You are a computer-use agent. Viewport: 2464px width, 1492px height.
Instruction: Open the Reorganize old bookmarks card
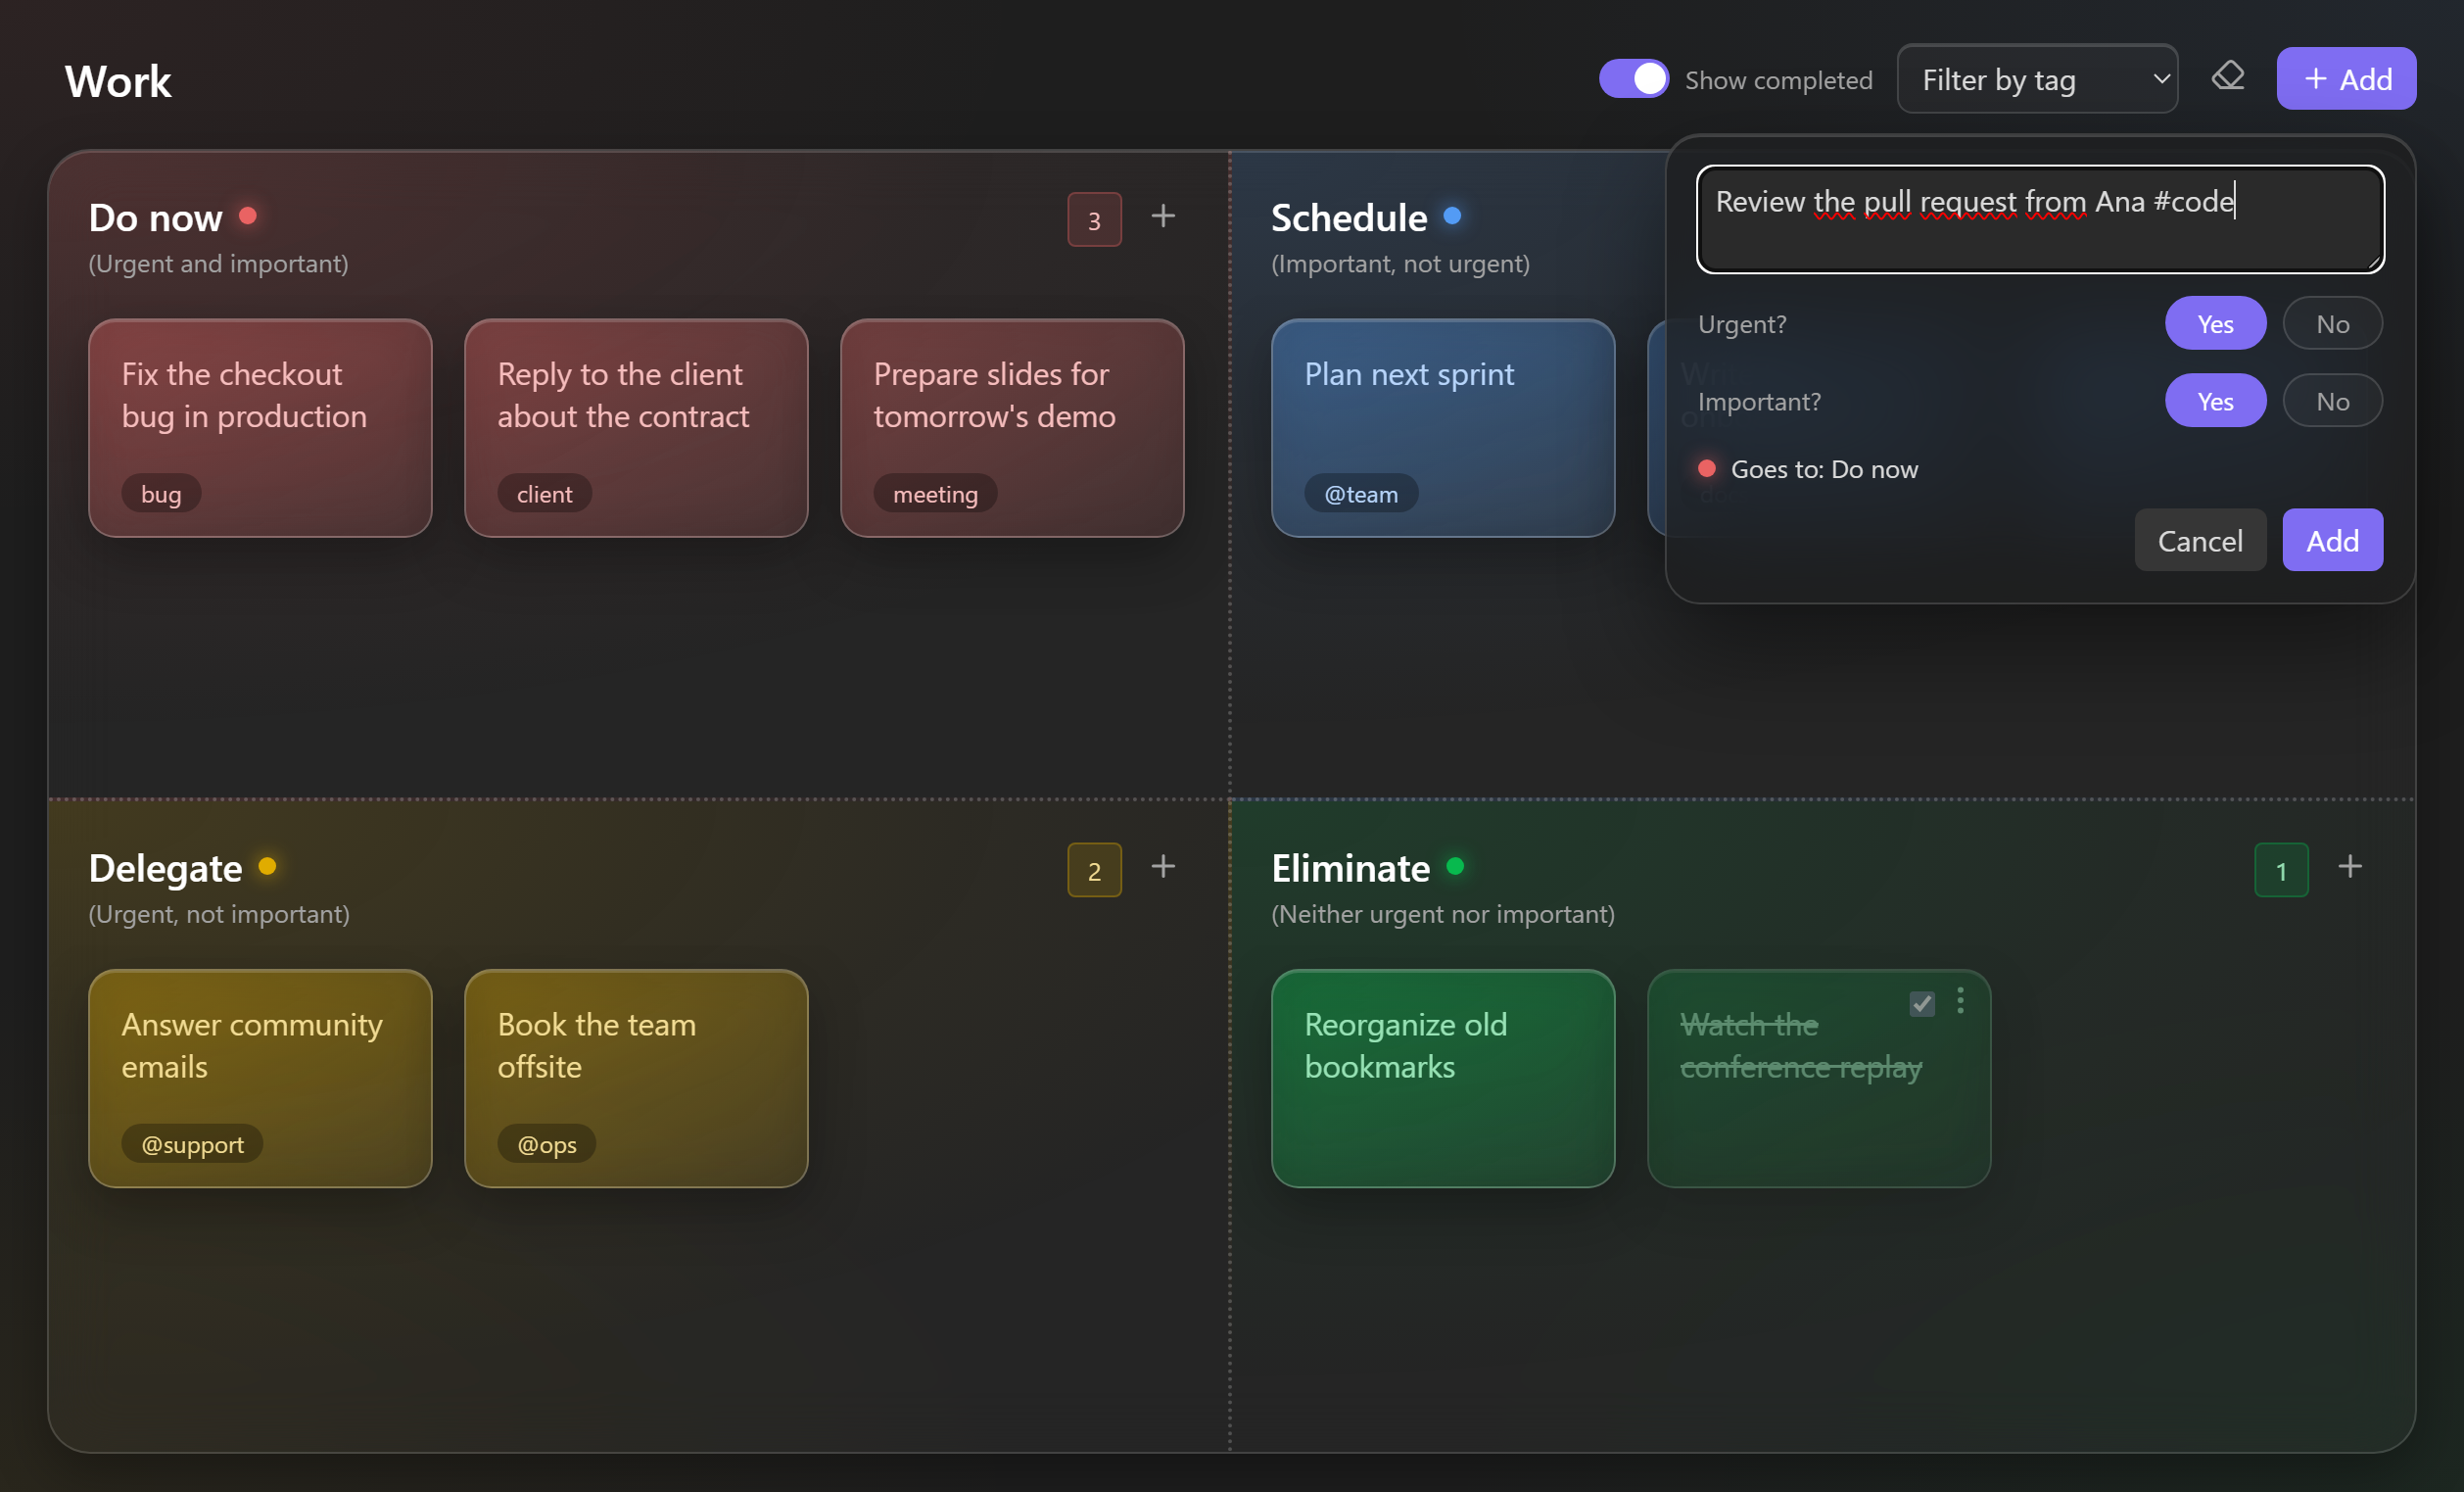(1443, 1079)
